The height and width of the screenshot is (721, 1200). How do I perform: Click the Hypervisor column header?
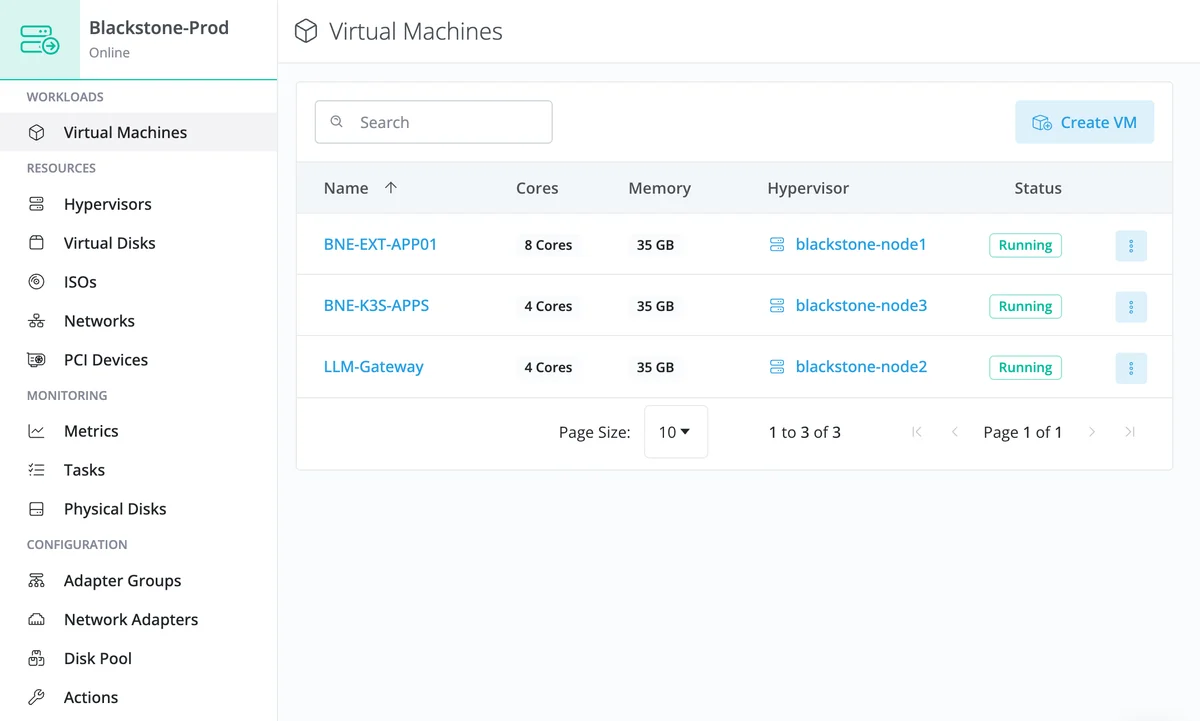808,188
